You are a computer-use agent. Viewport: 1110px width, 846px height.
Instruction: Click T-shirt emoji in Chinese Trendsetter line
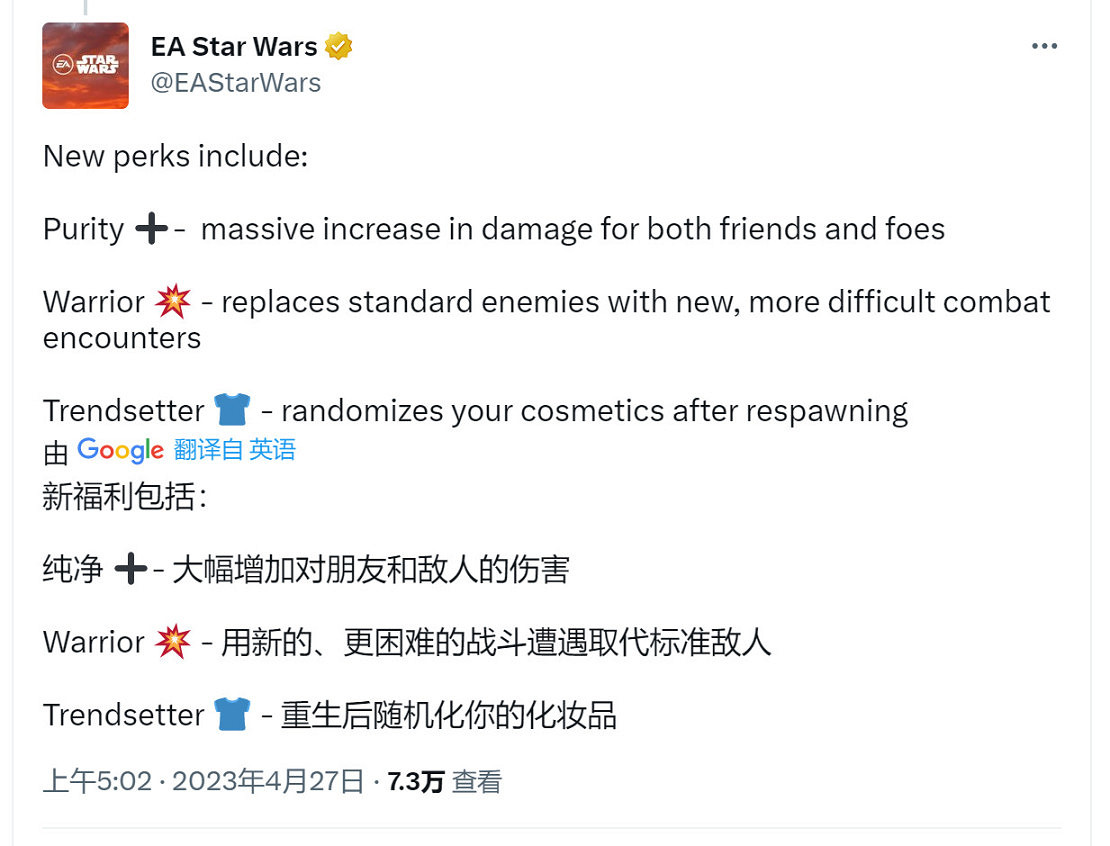231,715
